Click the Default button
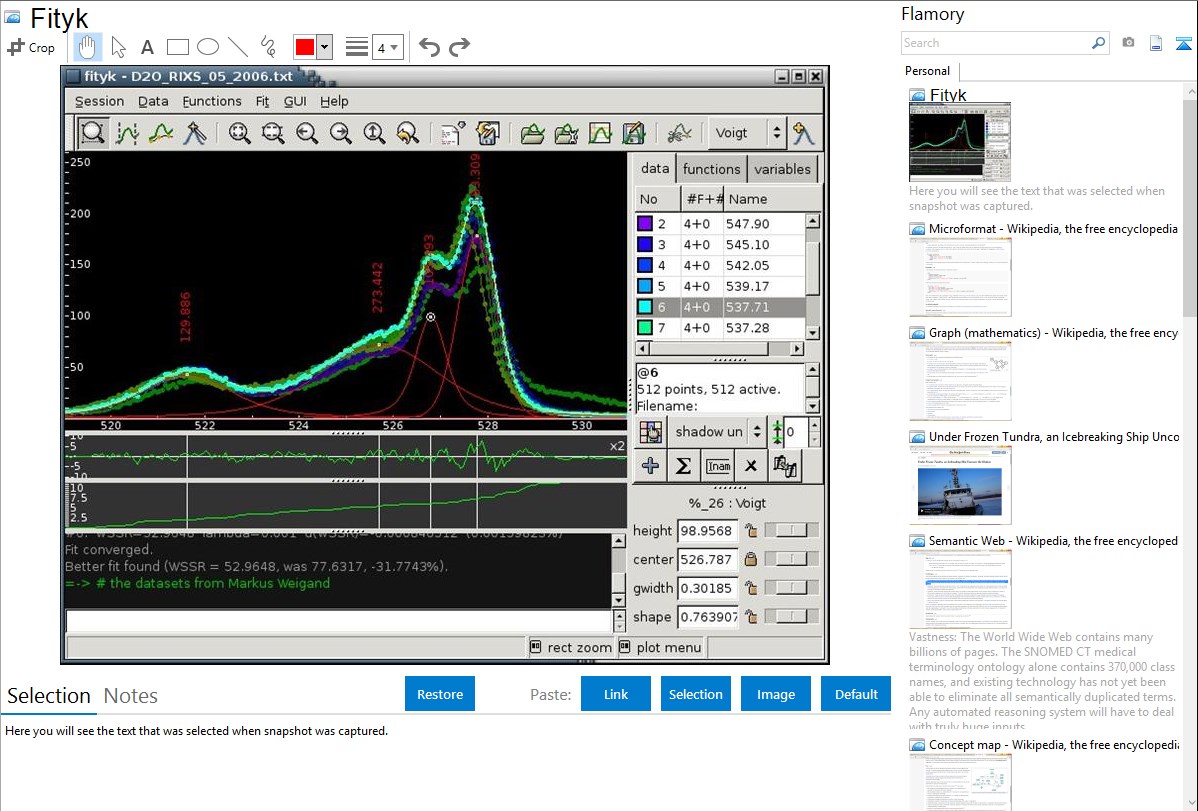The height and width of the screenshot is (811, 1198). (856, 694)
